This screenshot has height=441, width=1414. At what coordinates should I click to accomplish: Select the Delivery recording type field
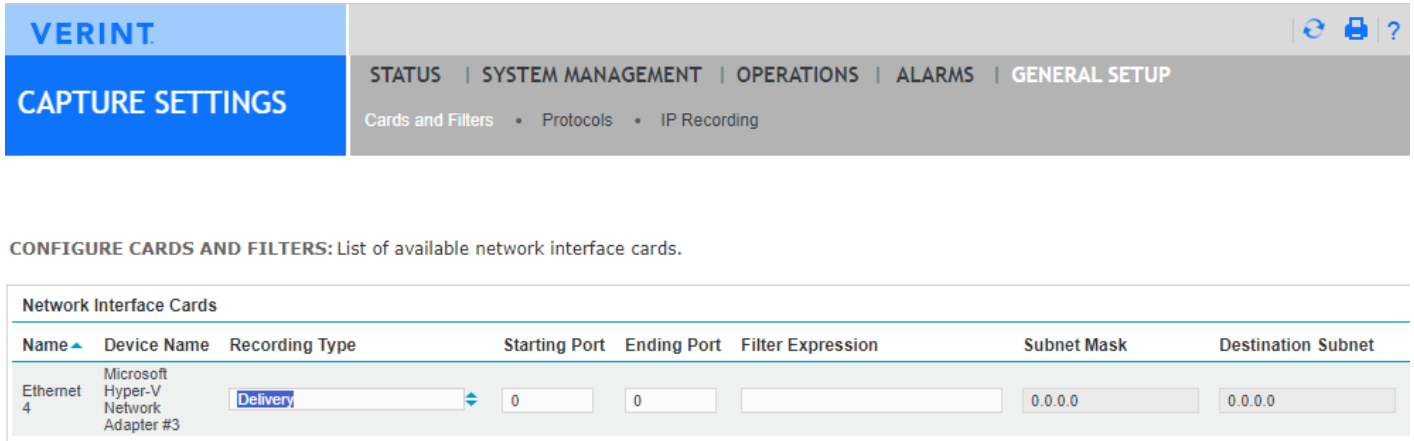tap(346, 400)
